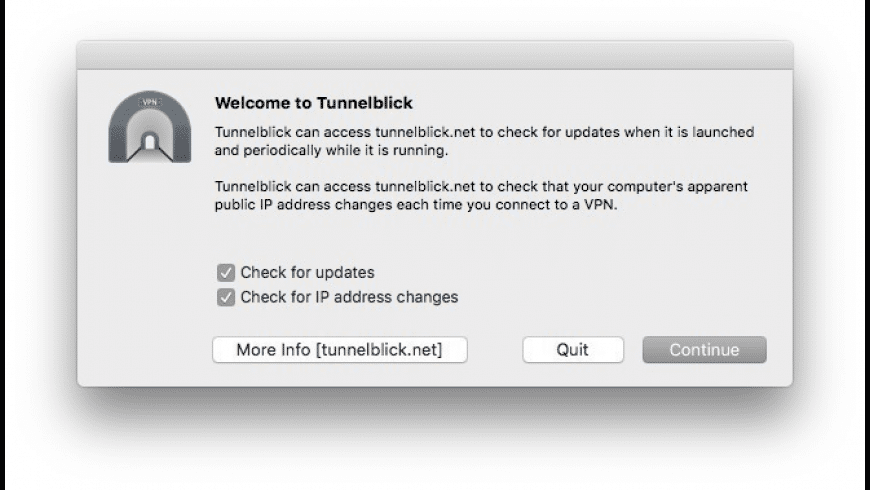Click the Tunnelblick tunnel app icon
The height and width of the screenshot is (490, 870).
(150, 127)
